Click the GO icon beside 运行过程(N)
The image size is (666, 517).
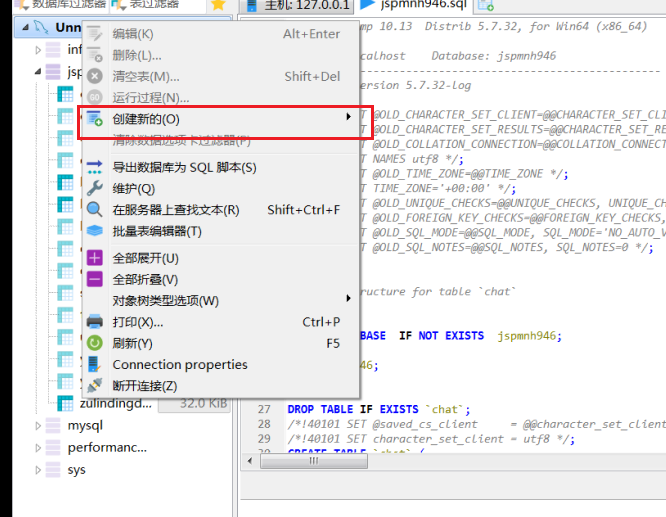coord(94,98)
